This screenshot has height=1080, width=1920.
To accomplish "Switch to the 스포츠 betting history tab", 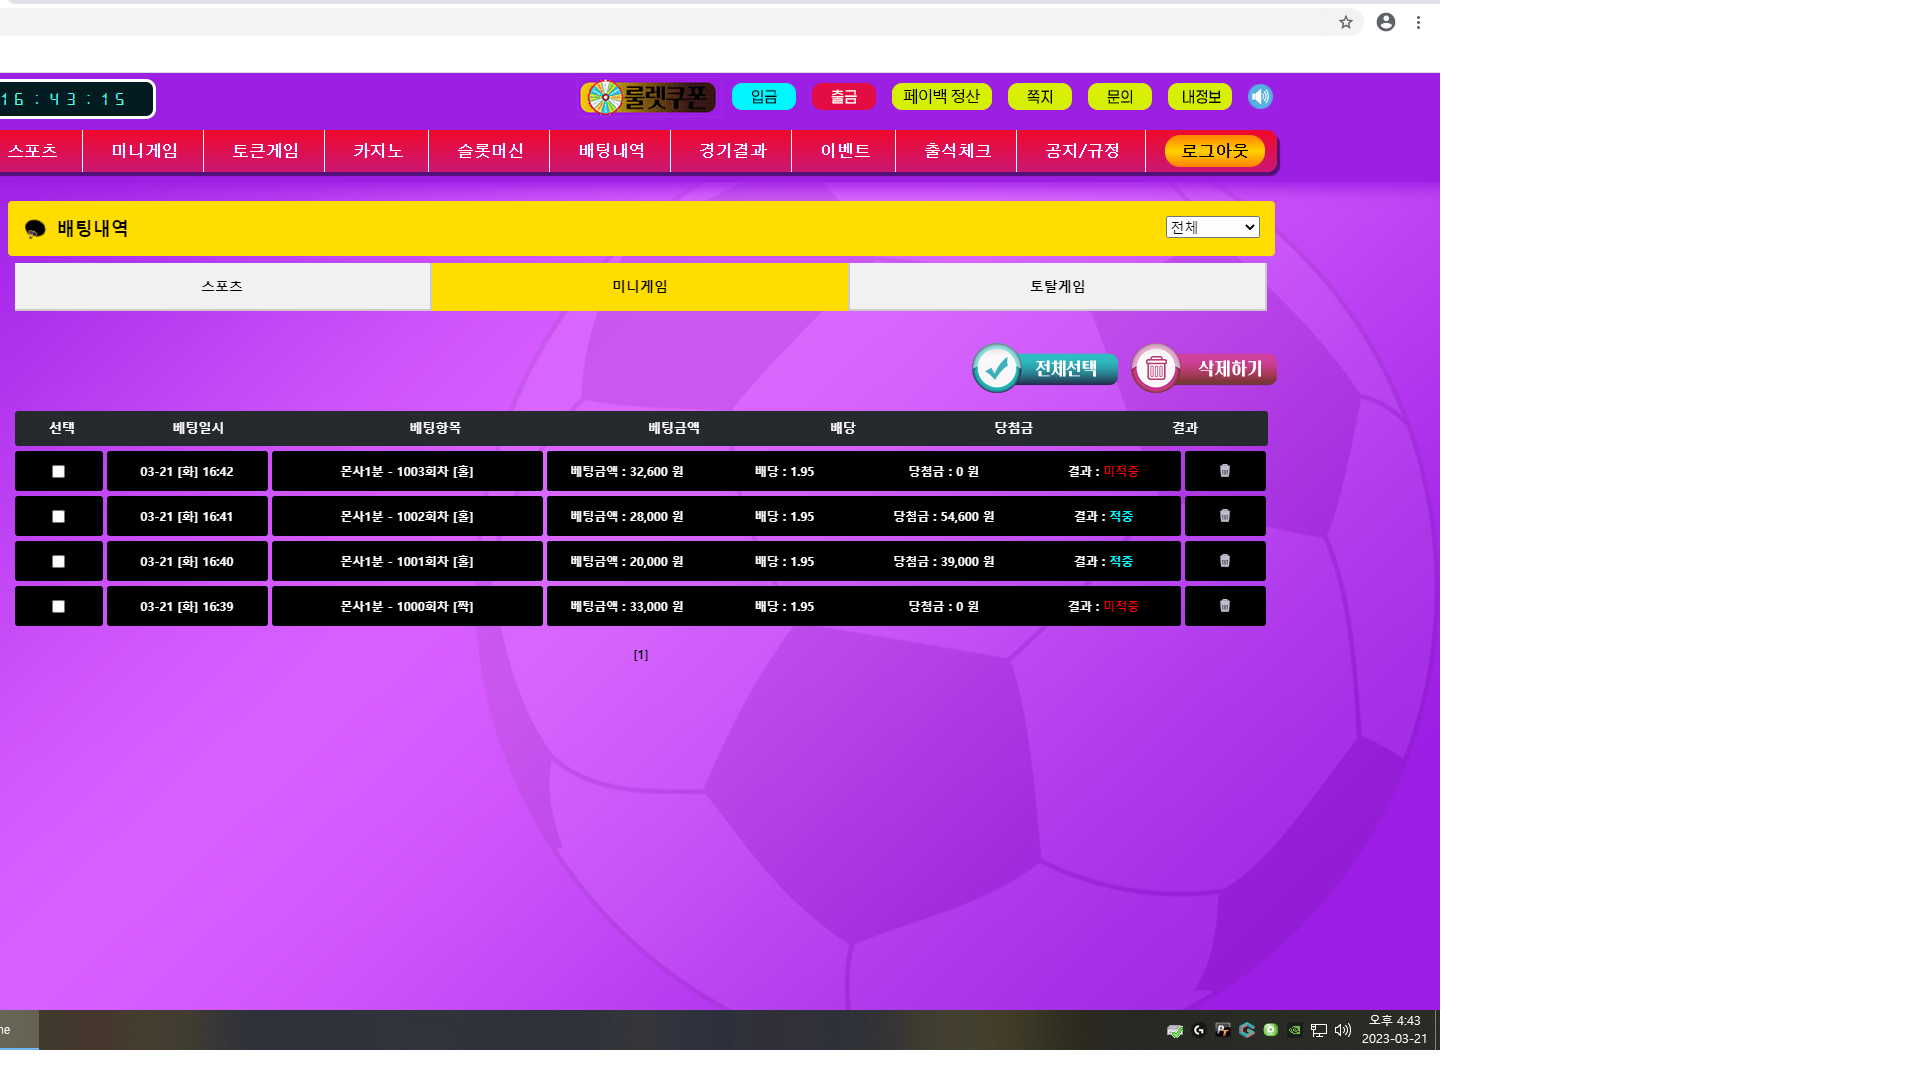I will (222, 286).
